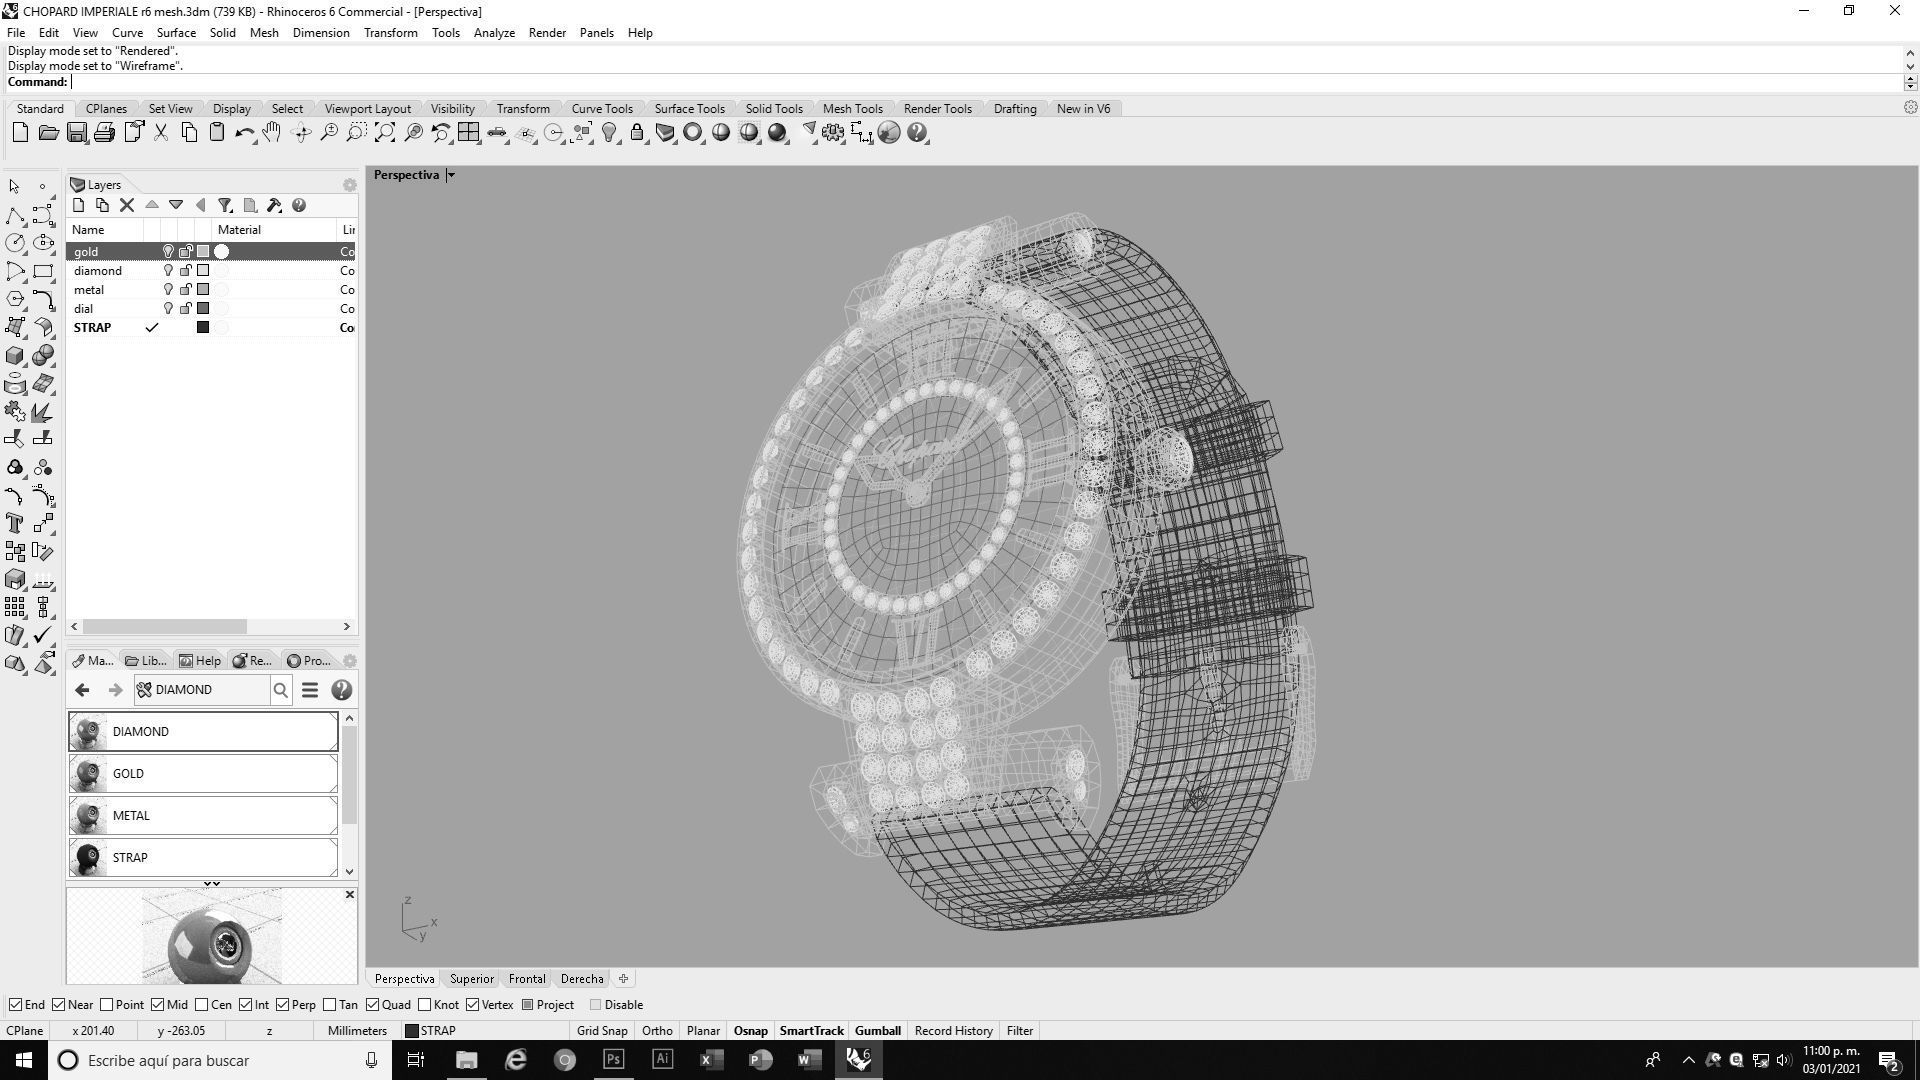Click the Layers panel gear options

(349, 185)
